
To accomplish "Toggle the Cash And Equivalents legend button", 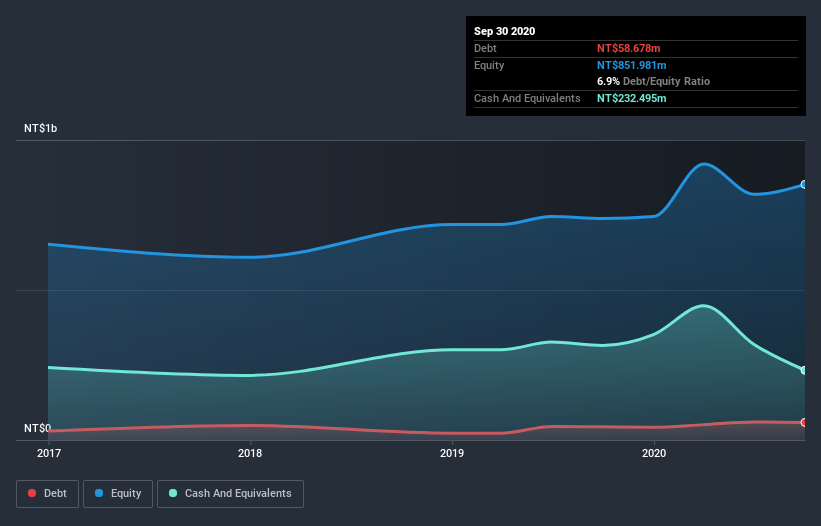I will [230, 494].
